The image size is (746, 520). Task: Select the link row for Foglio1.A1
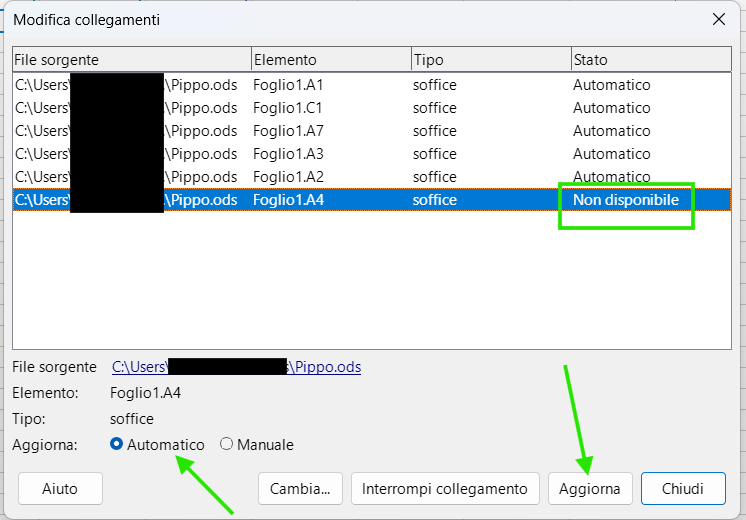[288, 85]
